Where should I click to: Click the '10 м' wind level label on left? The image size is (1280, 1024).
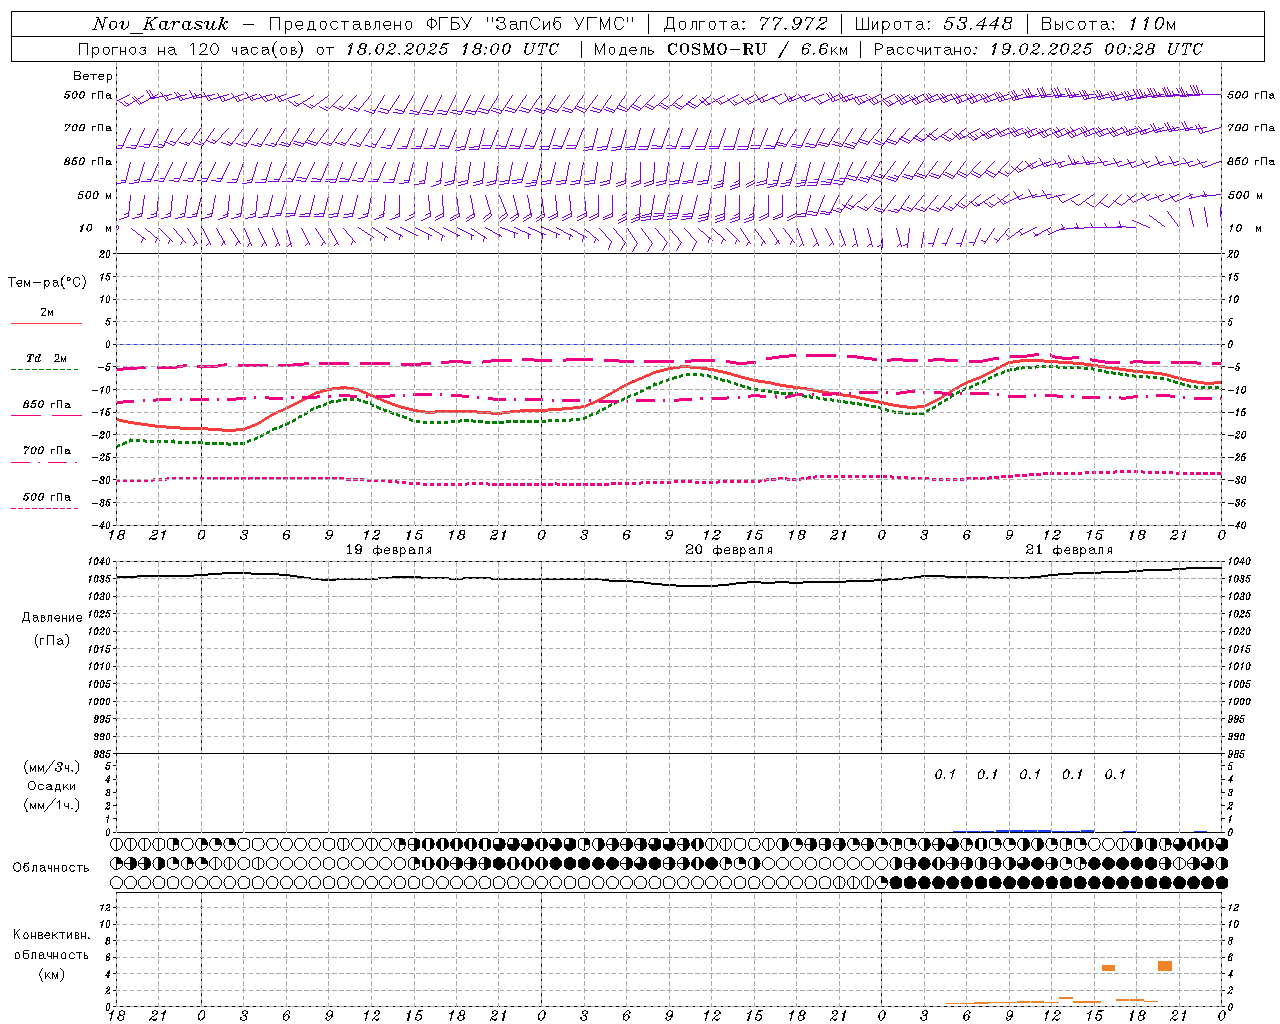pos(95,228)
